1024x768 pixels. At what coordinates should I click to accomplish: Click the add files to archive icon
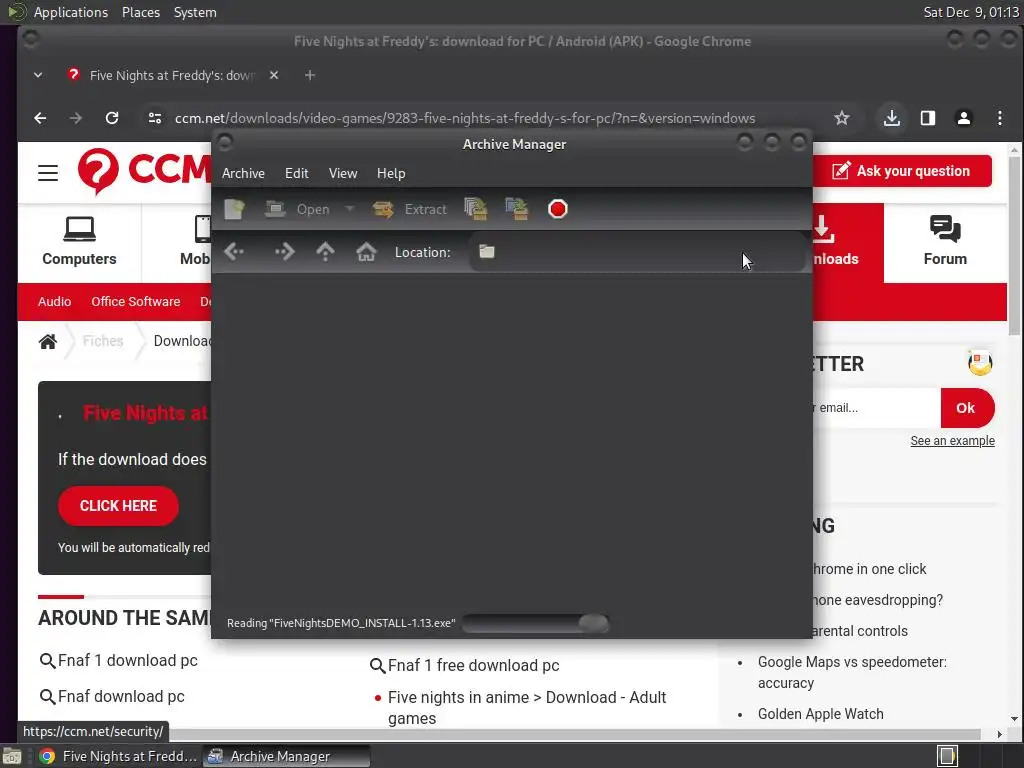tap(476, 210)
